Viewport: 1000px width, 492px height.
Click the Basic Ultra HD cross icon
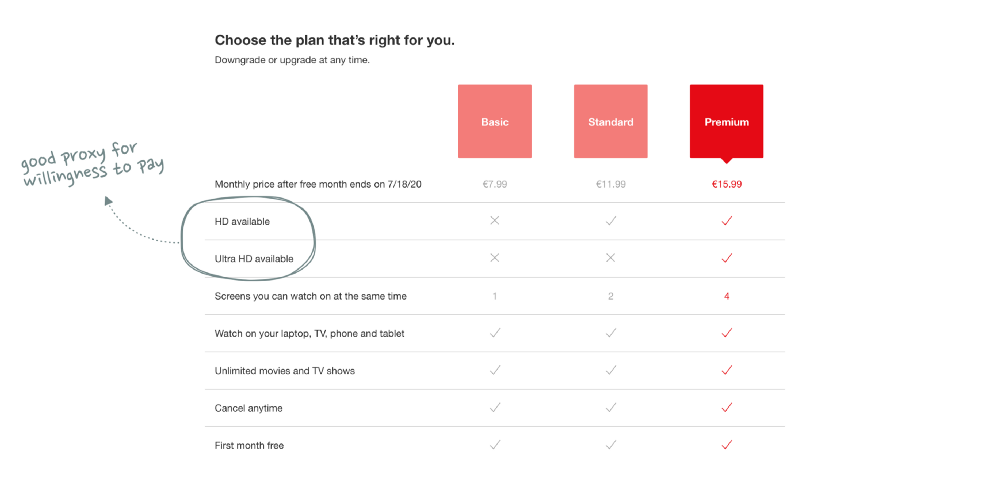494,258
